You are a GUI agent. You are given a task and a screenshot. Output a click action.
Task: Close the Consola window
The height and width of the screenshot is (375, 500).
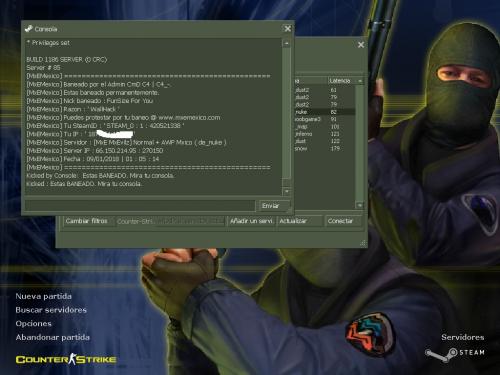287,29
